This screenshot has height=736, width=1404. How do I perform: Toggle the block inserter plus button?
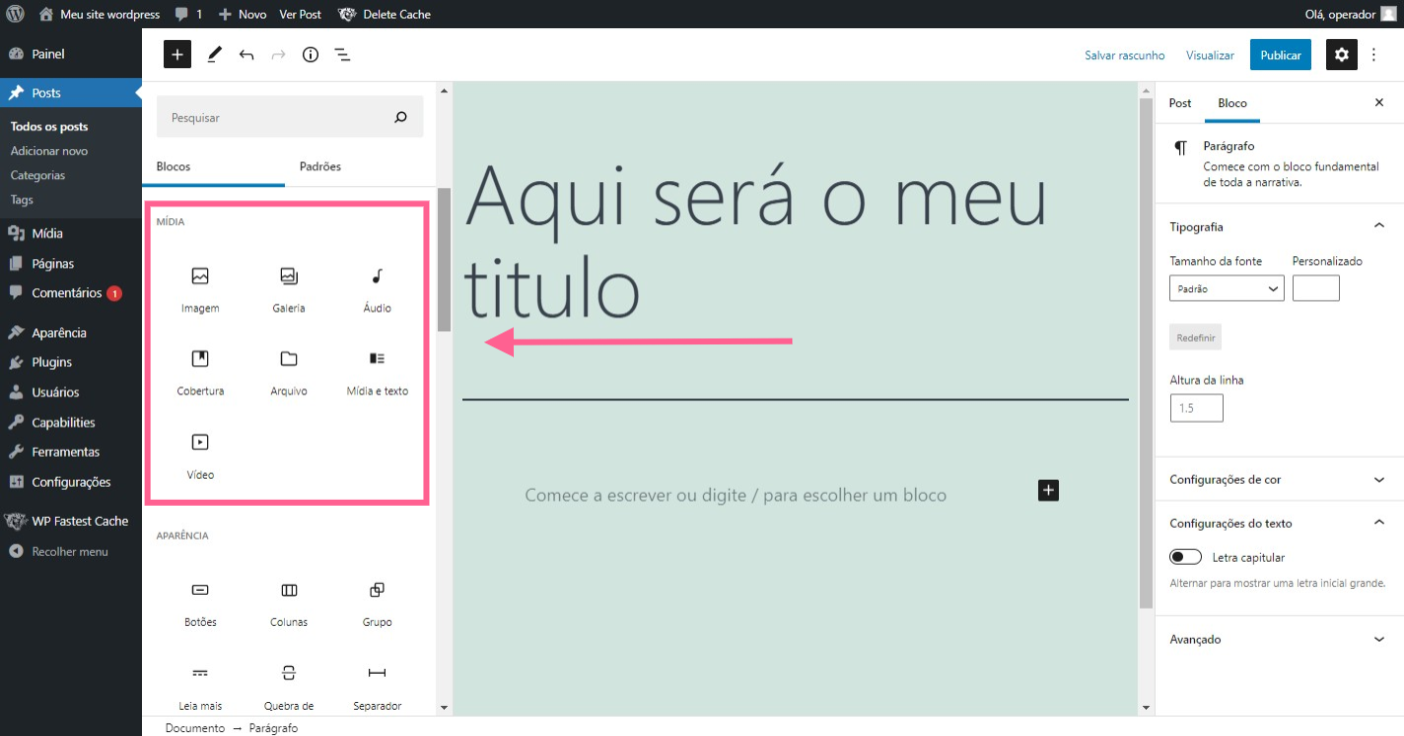click(x=177, y=55)
